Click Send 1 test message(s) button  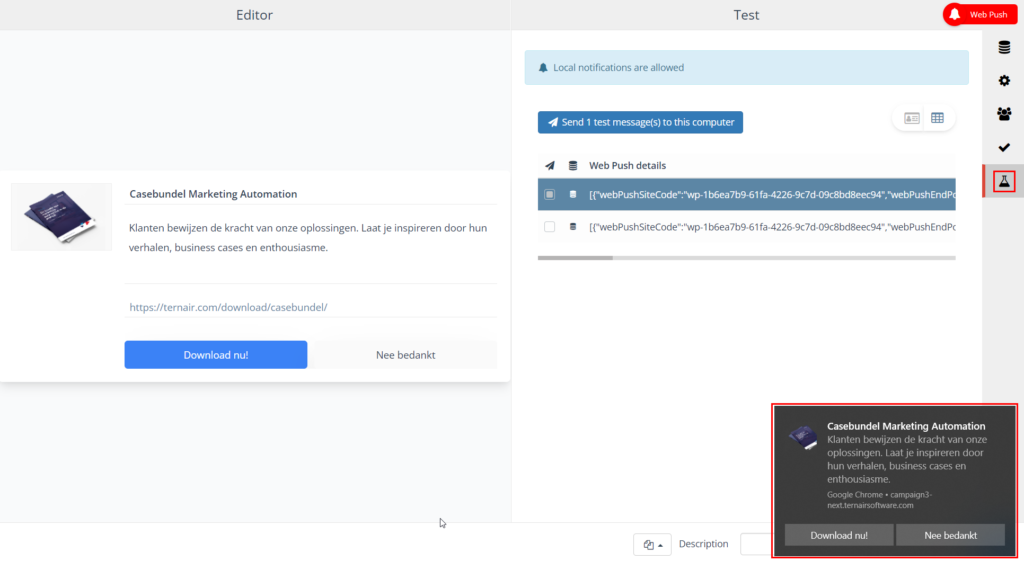point(640,122)
